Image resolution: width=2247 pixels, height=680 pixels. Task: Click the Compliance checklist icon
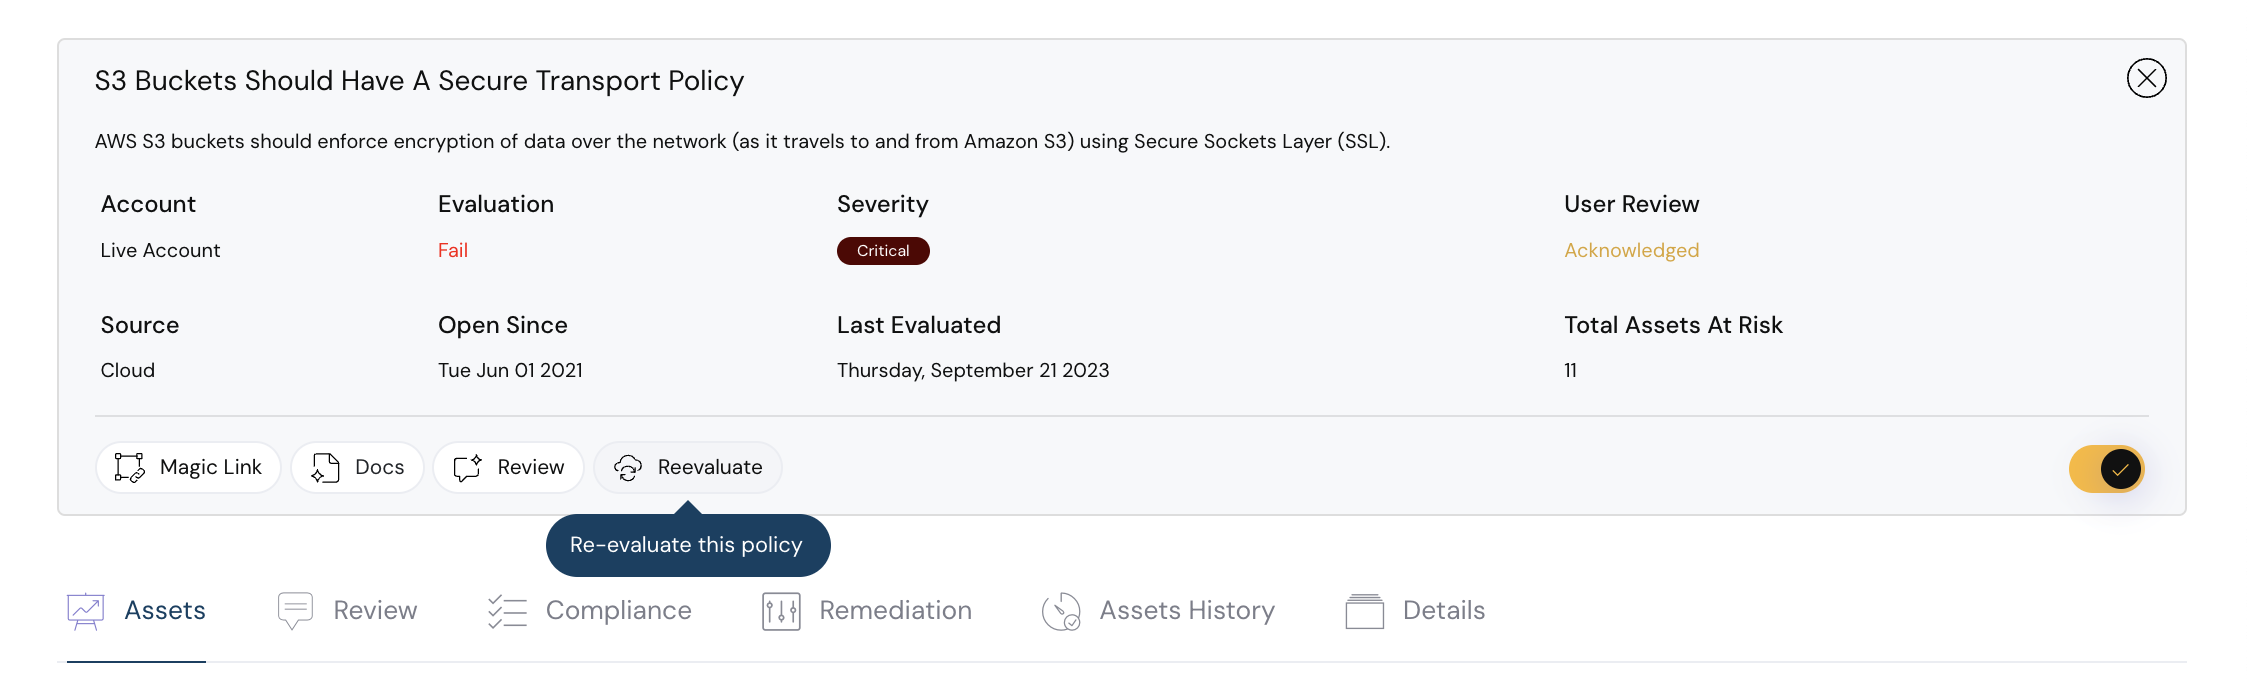point(507,610)
